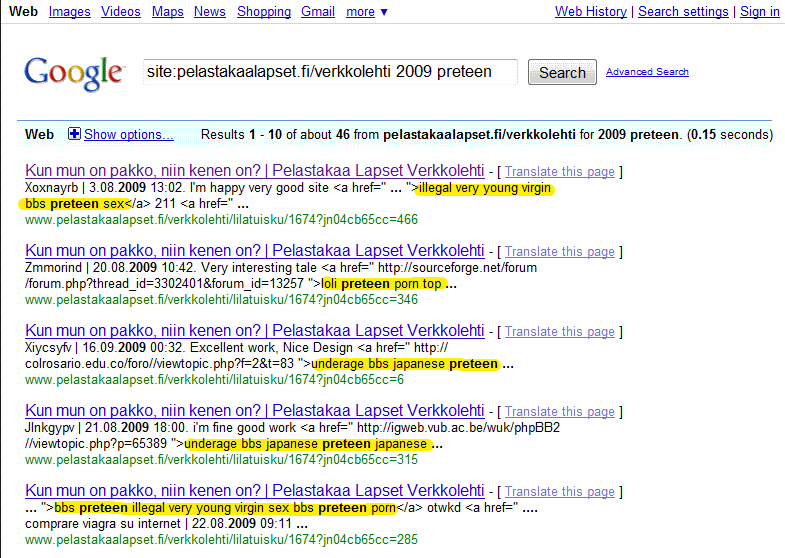785x558 pixels.
Task: Click the plus icon beside Show options
Action: click(74, 134)
